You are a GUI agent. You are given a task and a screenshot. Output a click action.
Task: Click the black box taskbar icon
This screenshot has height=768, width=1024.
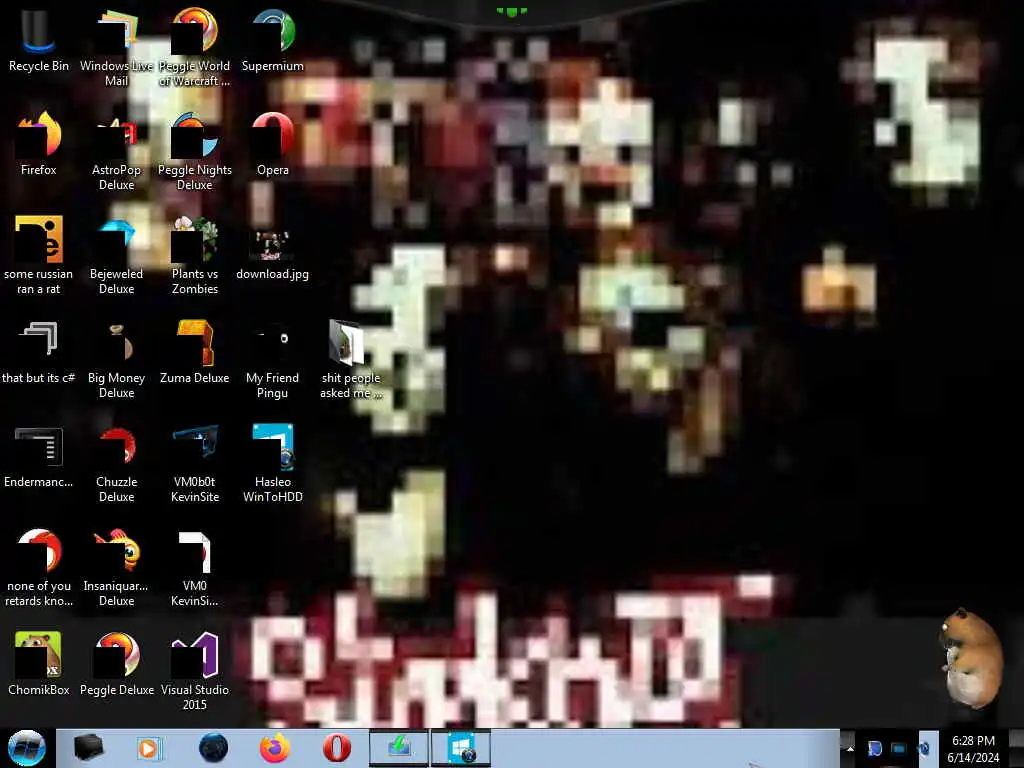[88, 747]
